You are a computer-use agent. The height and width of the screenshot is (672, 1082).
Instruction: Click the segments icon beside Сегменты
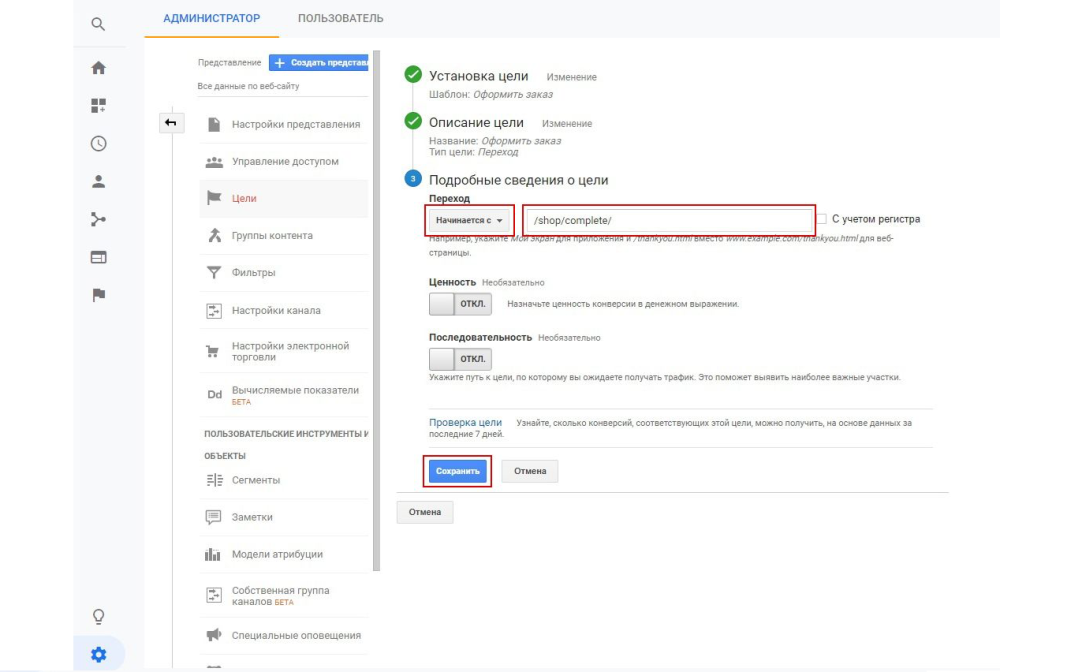[x=214, y=480]
